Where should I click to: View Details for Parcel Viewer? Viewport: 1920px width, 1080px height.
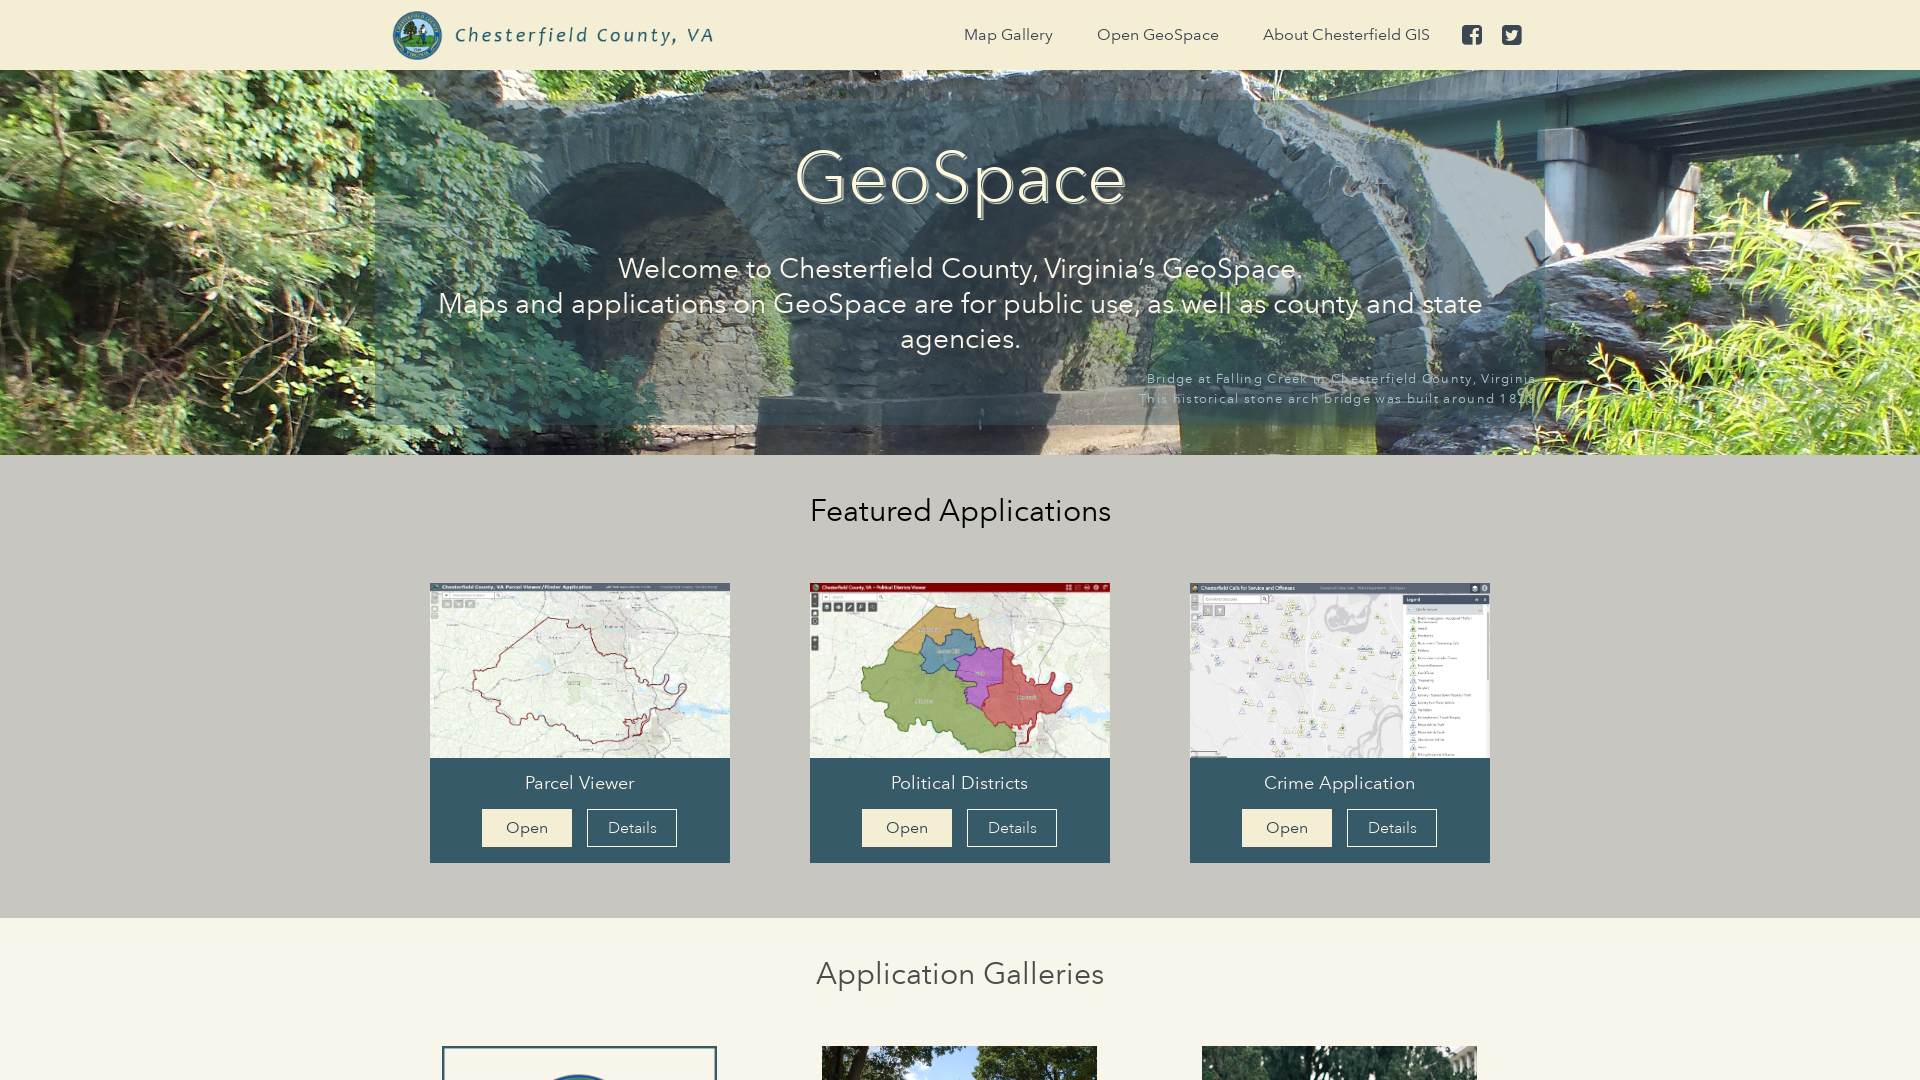(632, 828)
